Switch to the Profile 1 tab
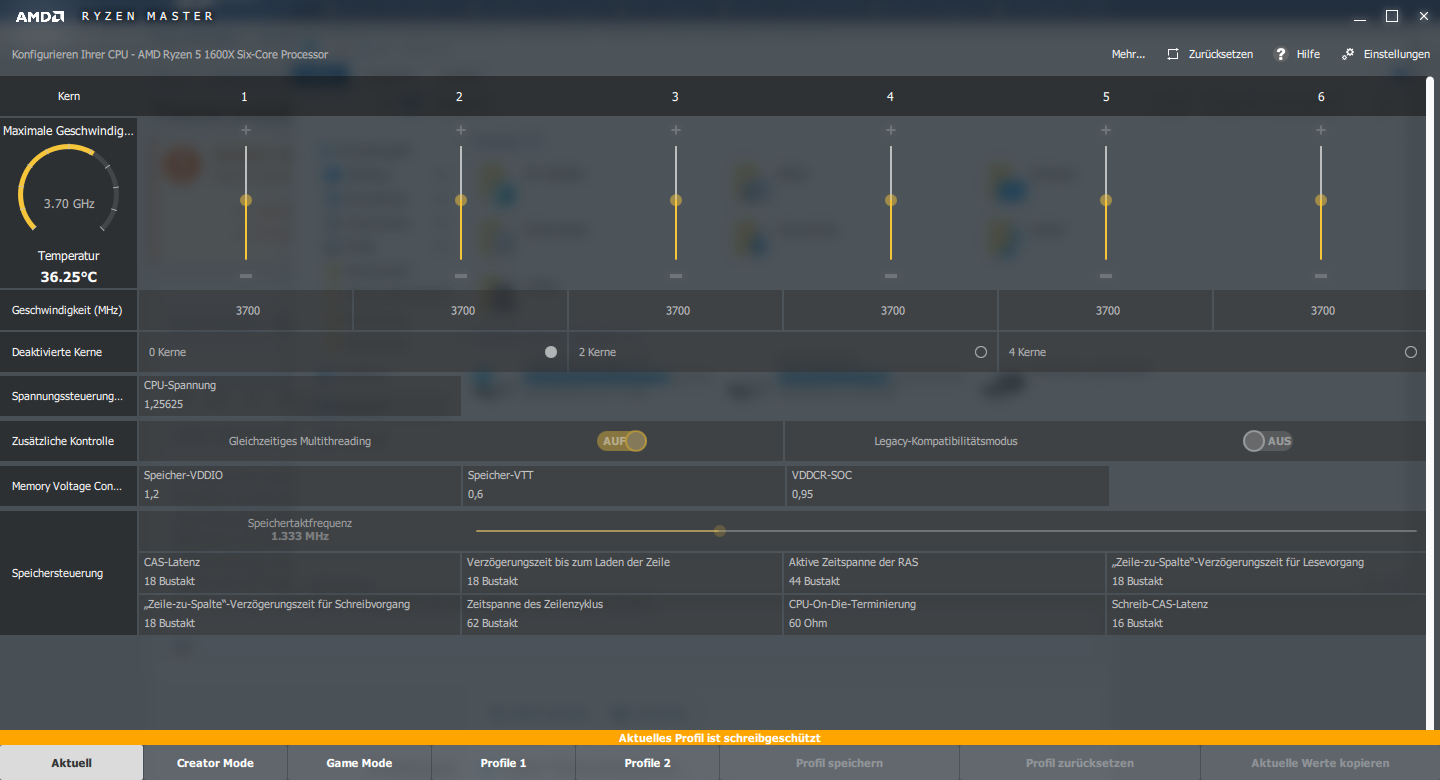 [x=503, y=763]
